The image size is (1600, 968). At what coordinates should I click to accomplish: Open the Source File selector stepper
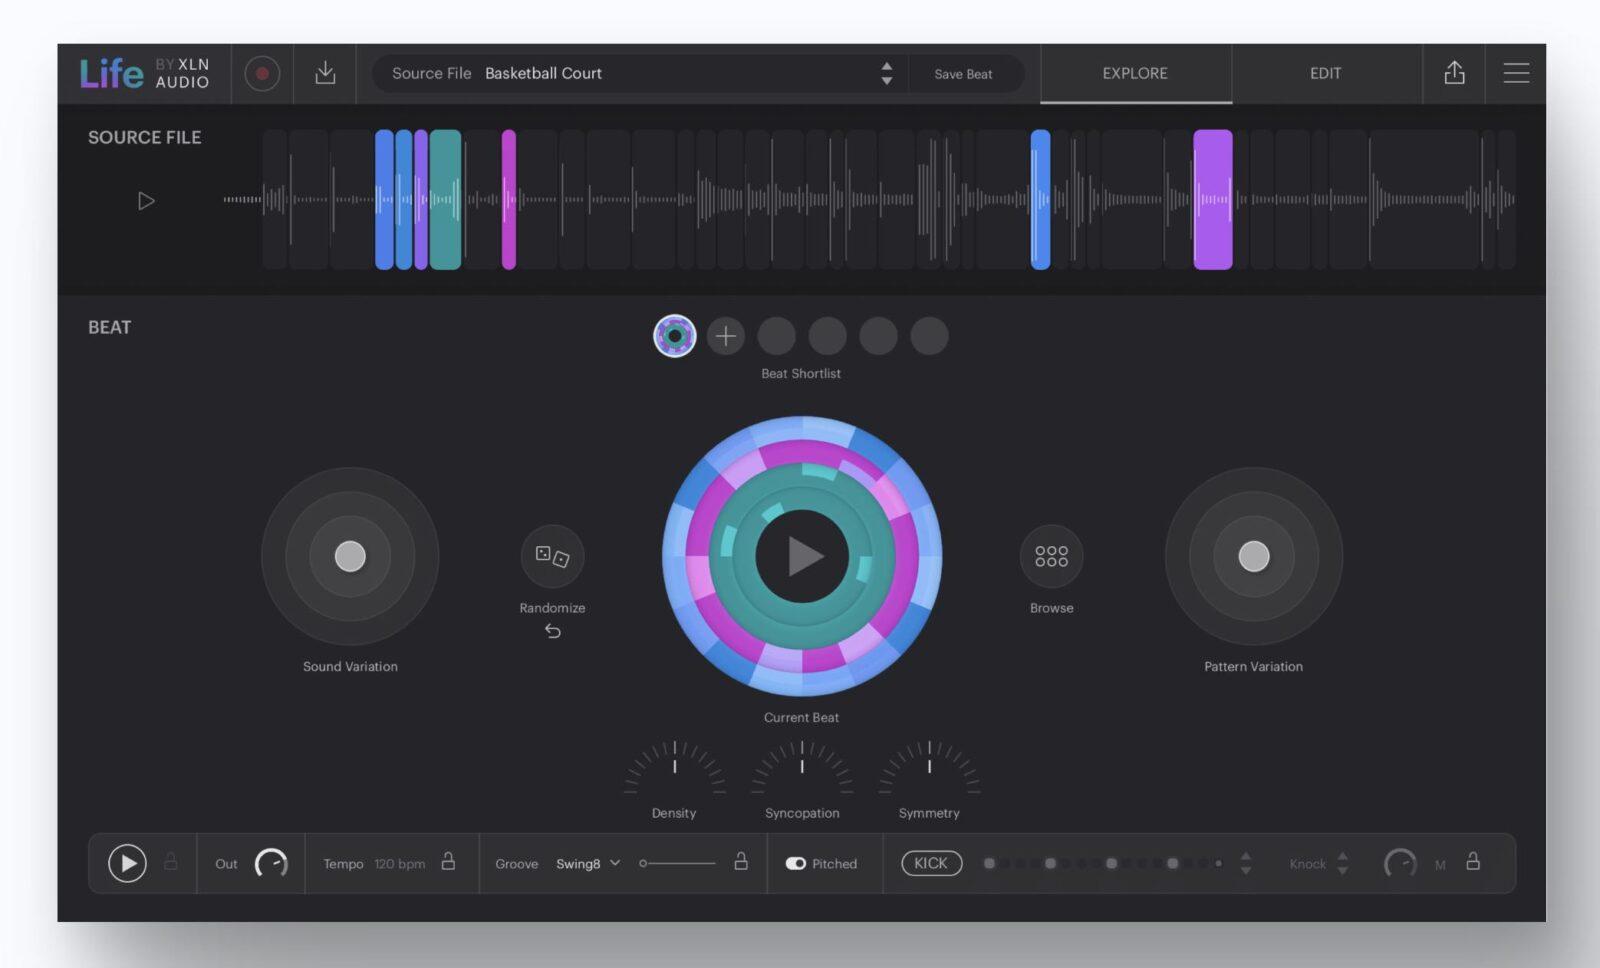pos(886,73)
